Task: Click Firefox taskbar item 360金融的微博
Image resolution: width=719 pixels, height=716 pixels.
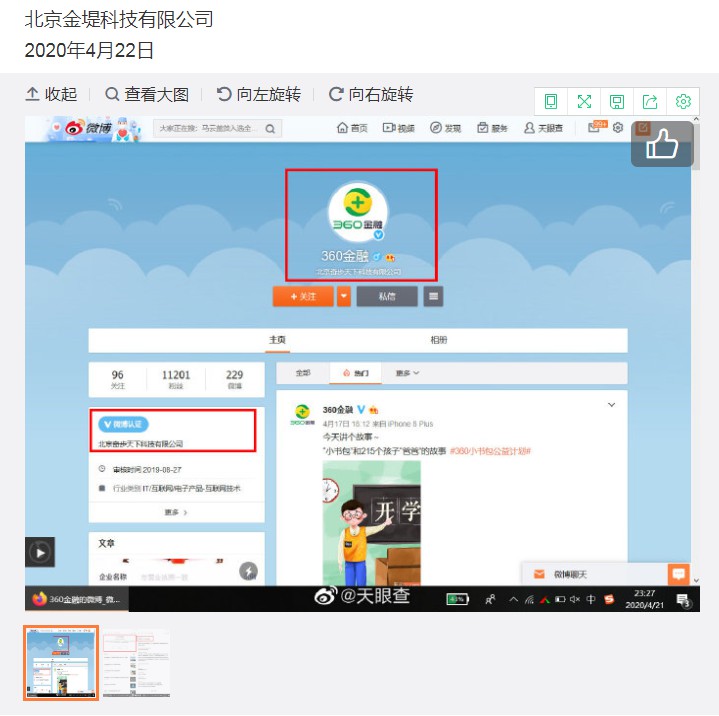Action: pyautogui.click(x=77, y=599)
